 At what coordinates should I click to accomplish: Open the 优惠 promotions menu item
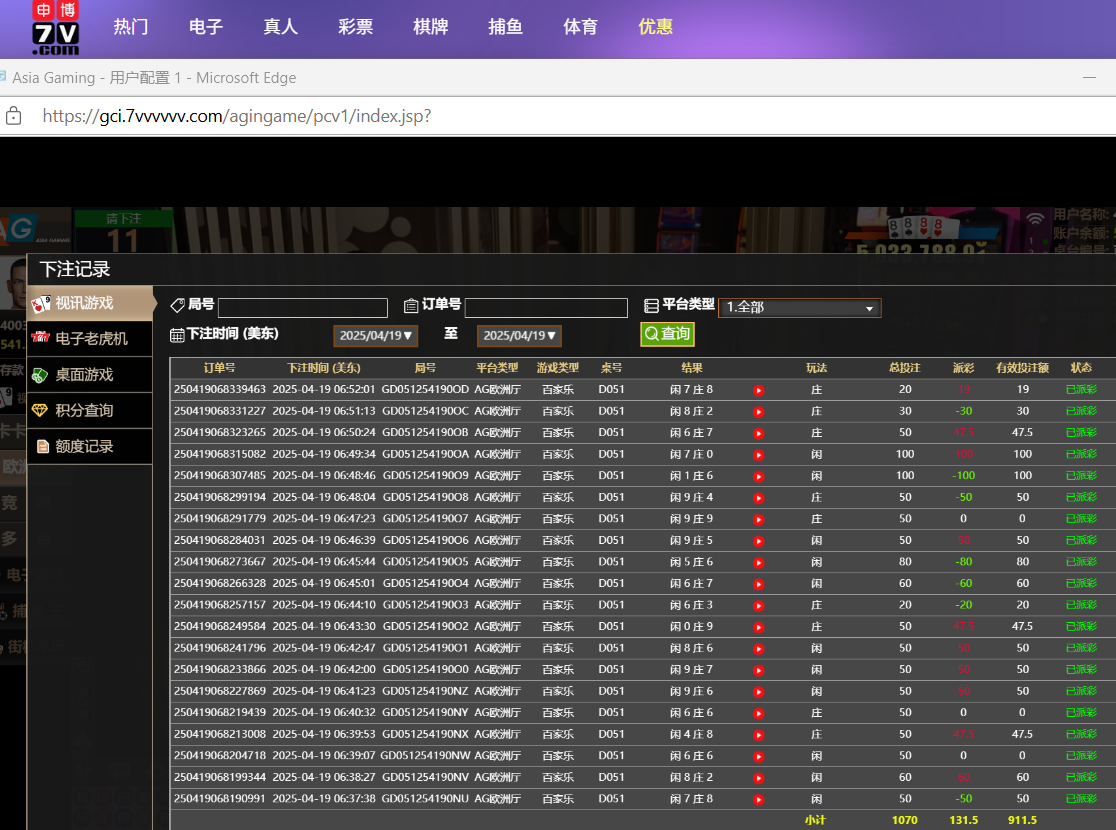coord(655,27)
